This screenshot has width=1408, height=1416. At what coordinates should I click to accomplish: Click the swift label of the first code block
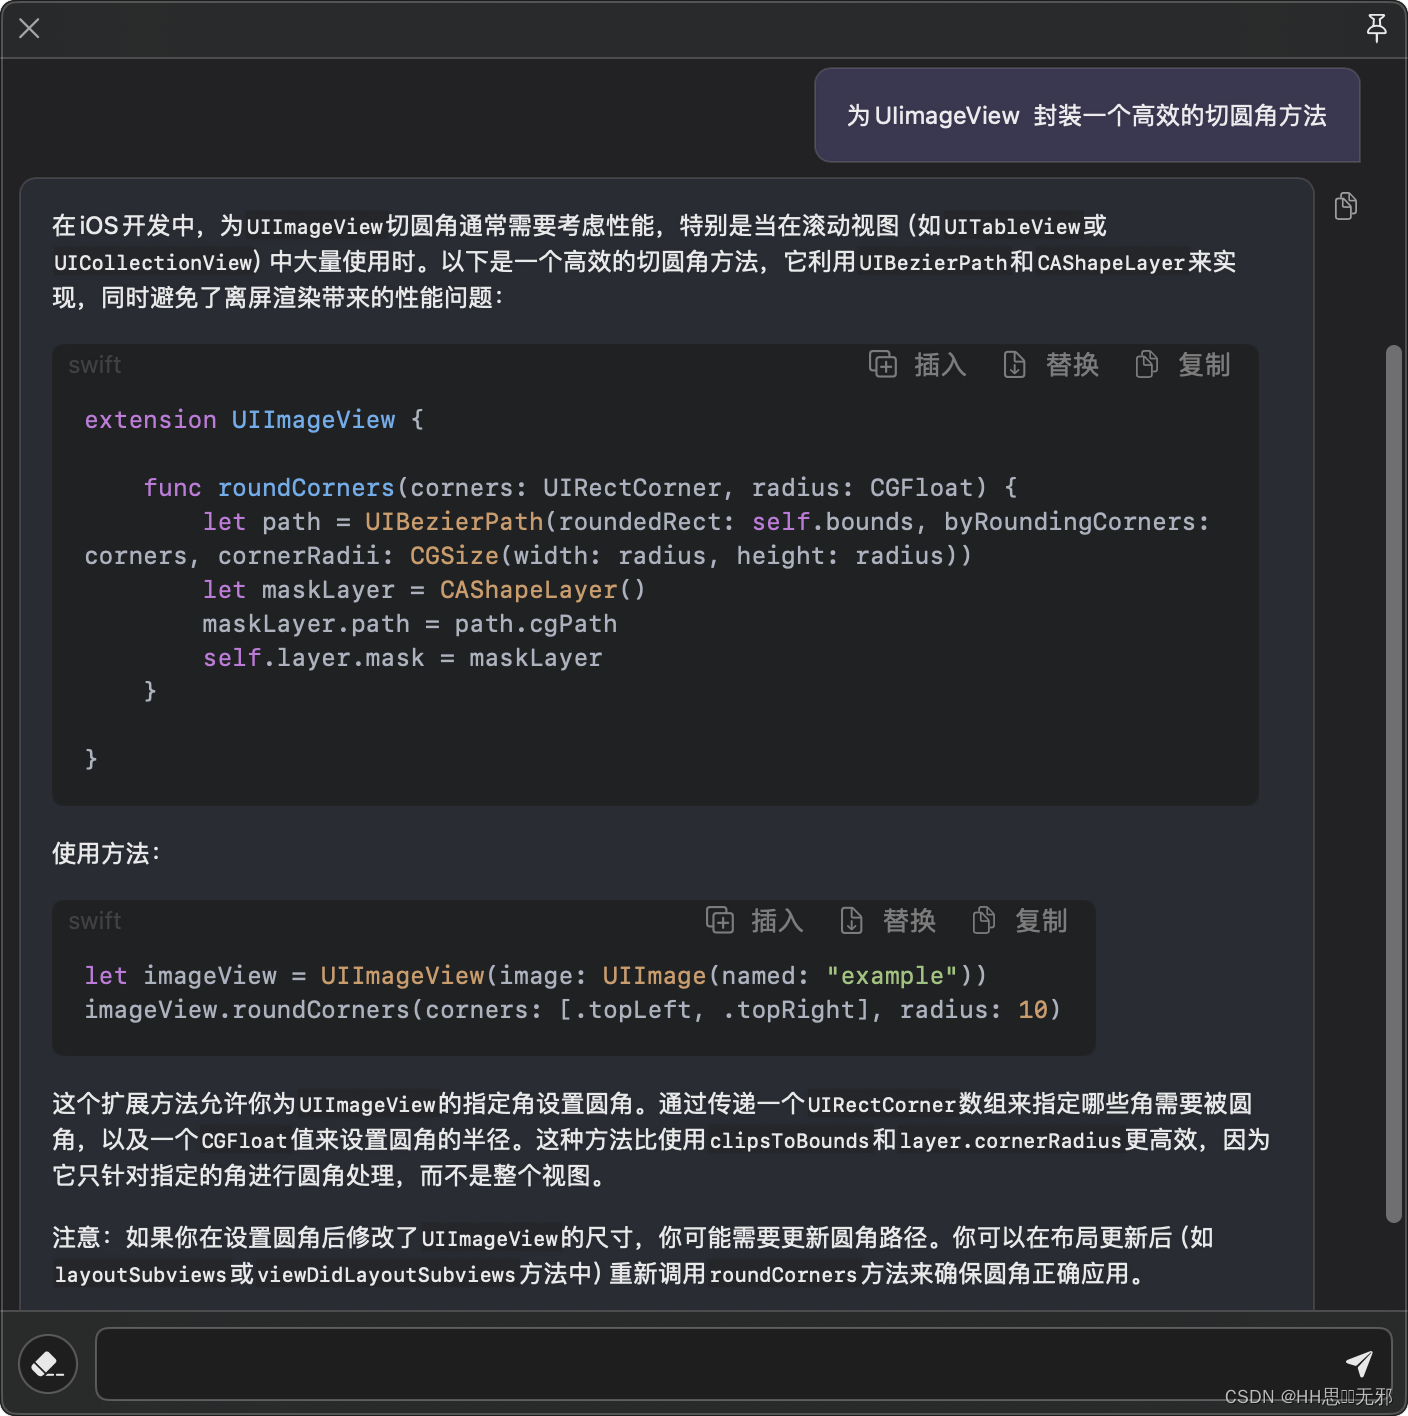click(95, 365)
